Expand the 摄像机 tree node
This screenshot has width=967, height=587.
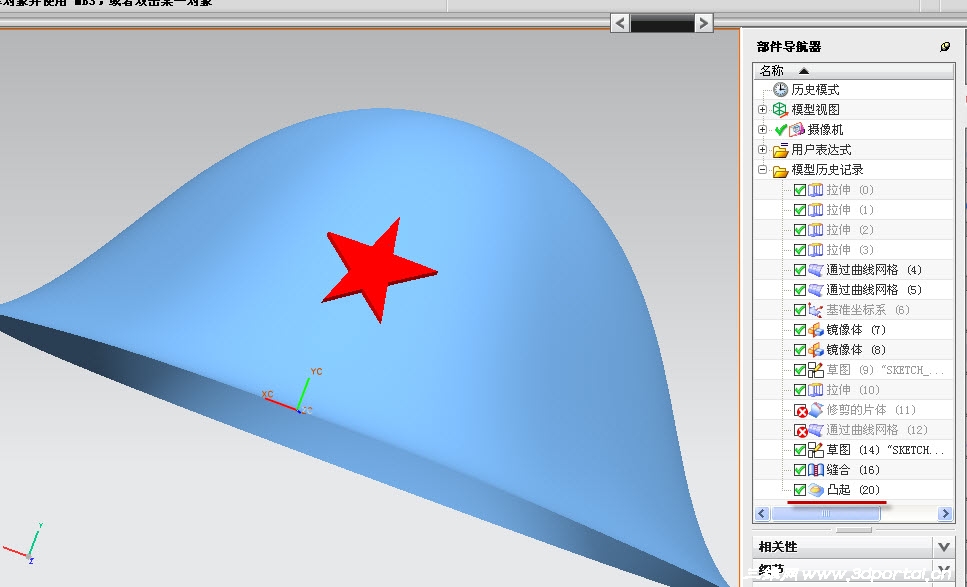pos(763,129)
